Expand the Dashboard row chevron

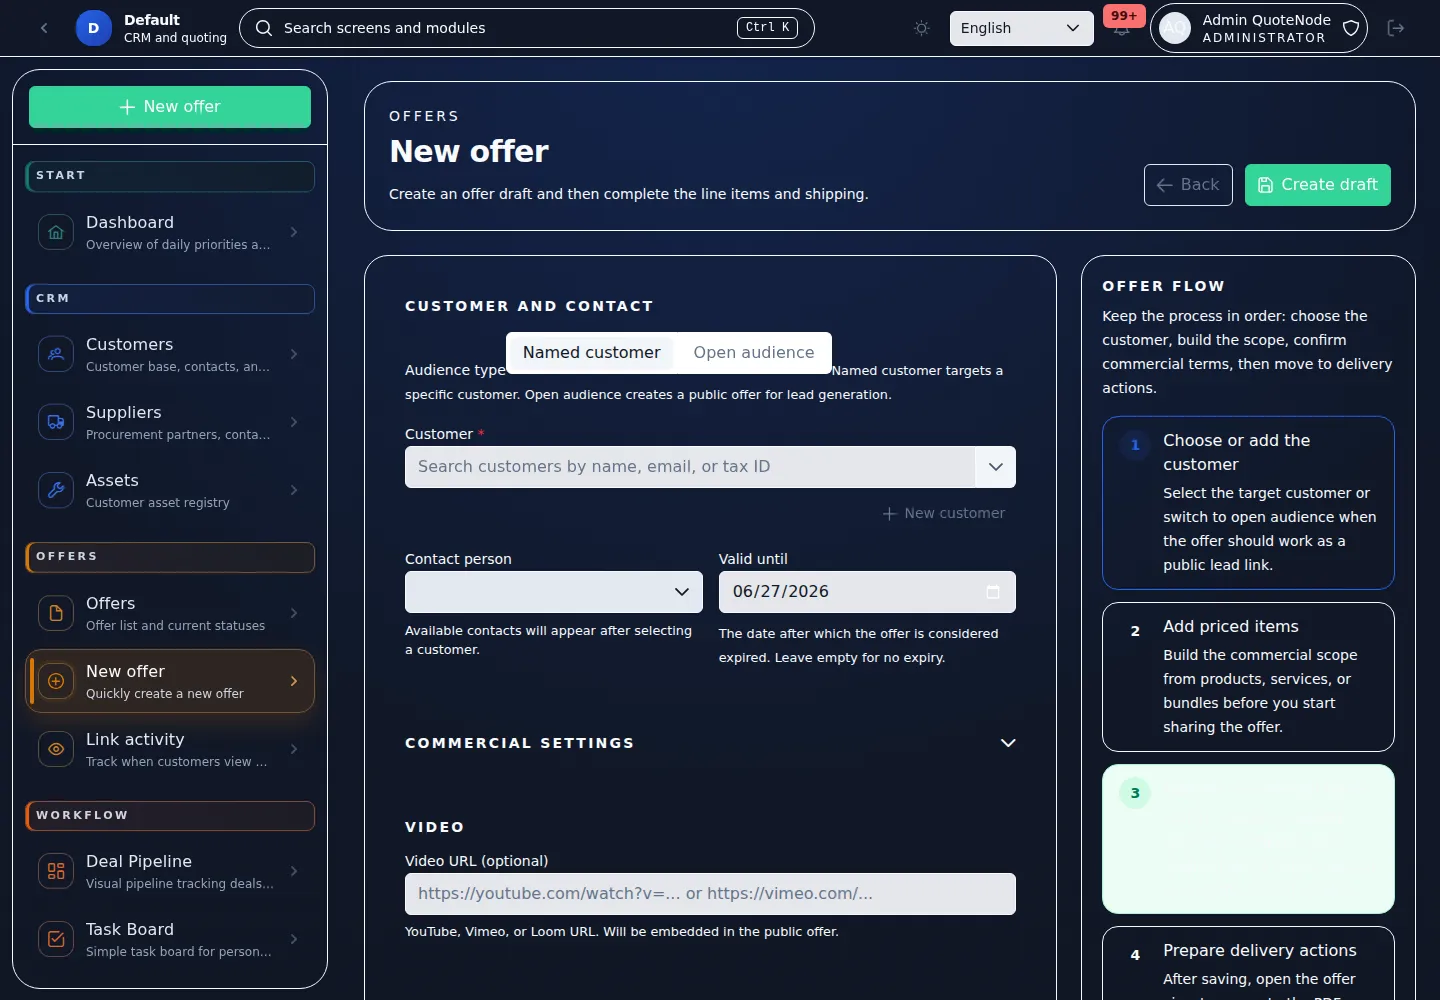(x=294, y=232)
